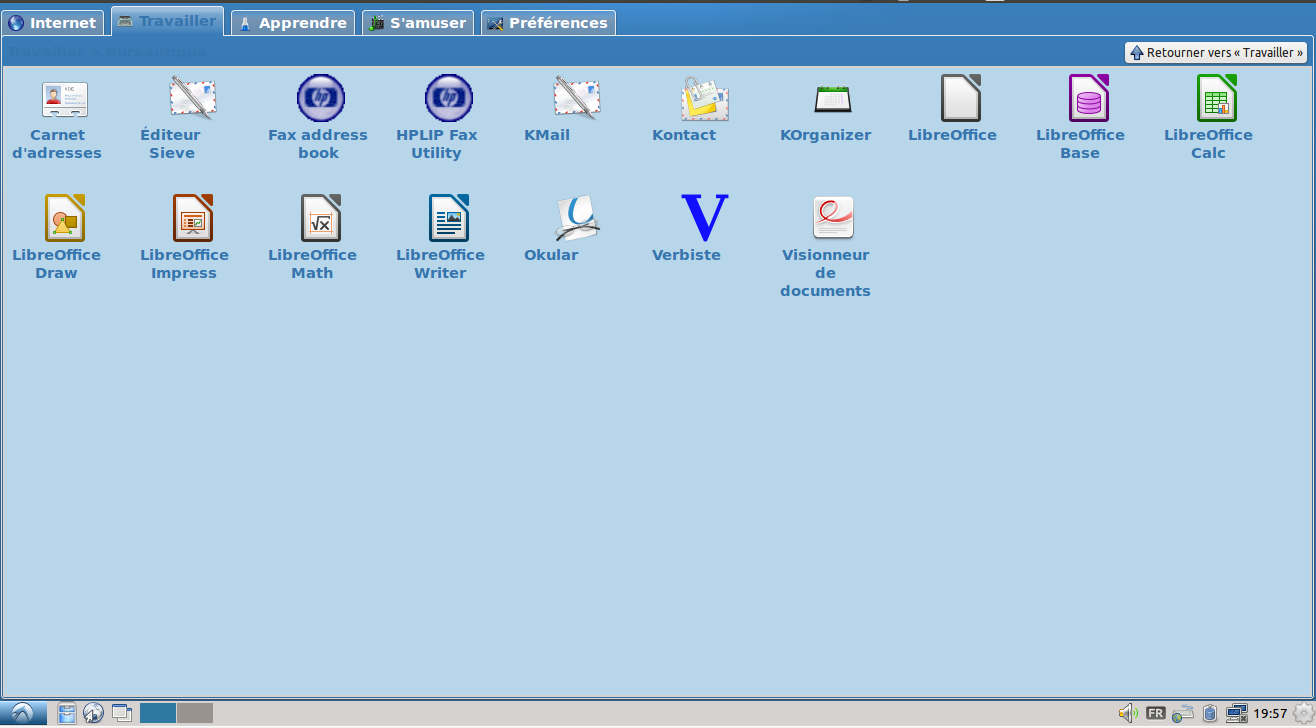Open the Préférences tab
This screenshot has width=1316, height=728.
pos(547,22)
